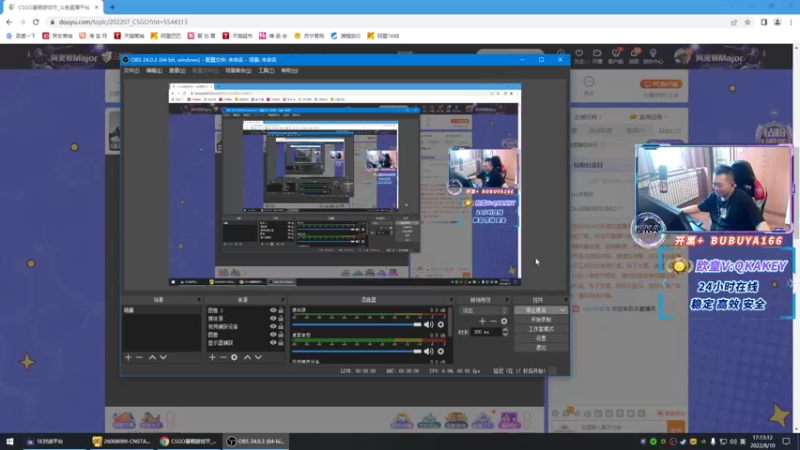Toggle visibility eye of 媒体源 source
800x450 pixels.
273,318
